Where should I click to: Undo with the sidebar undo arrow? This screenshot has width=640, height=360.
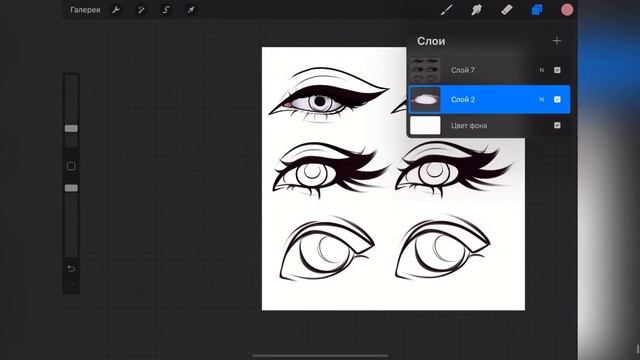[71, 269]
